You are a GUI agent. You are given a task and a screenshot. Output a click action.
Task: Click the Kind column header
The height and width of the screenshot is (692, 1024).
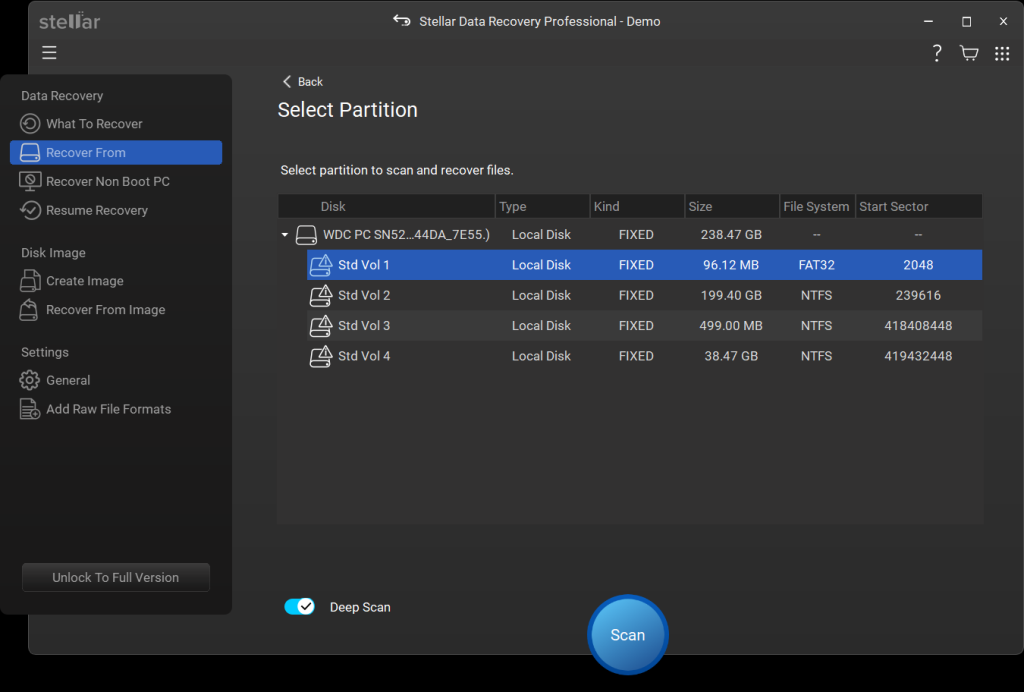pos(637,206)
